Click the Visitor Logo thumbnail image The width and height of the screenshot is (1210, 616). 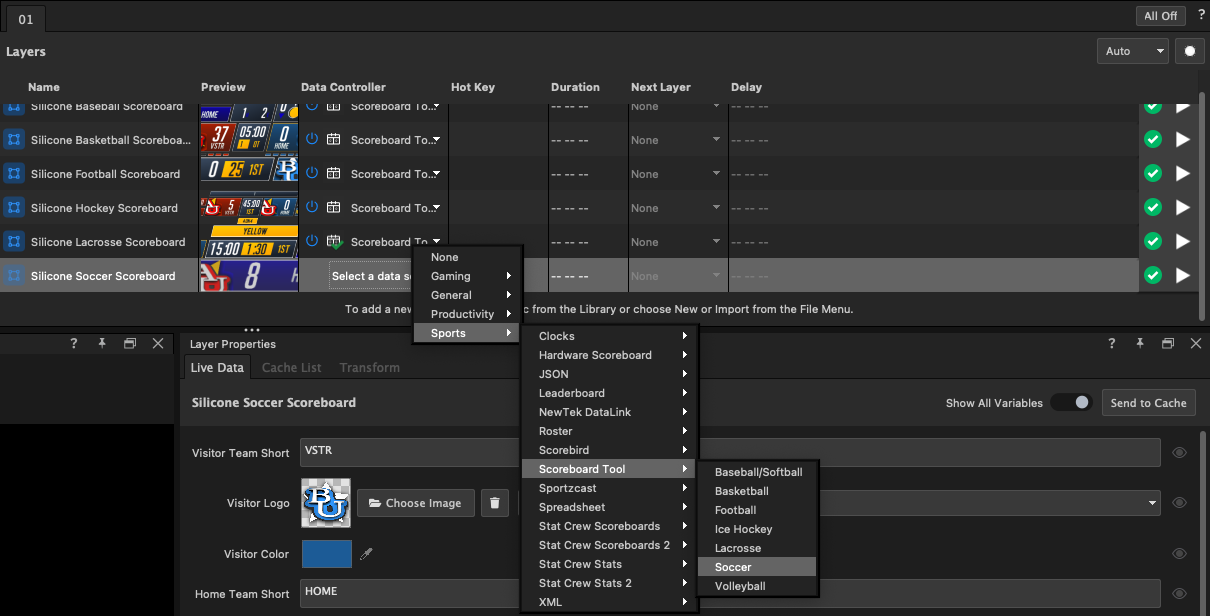click(326, 503)
